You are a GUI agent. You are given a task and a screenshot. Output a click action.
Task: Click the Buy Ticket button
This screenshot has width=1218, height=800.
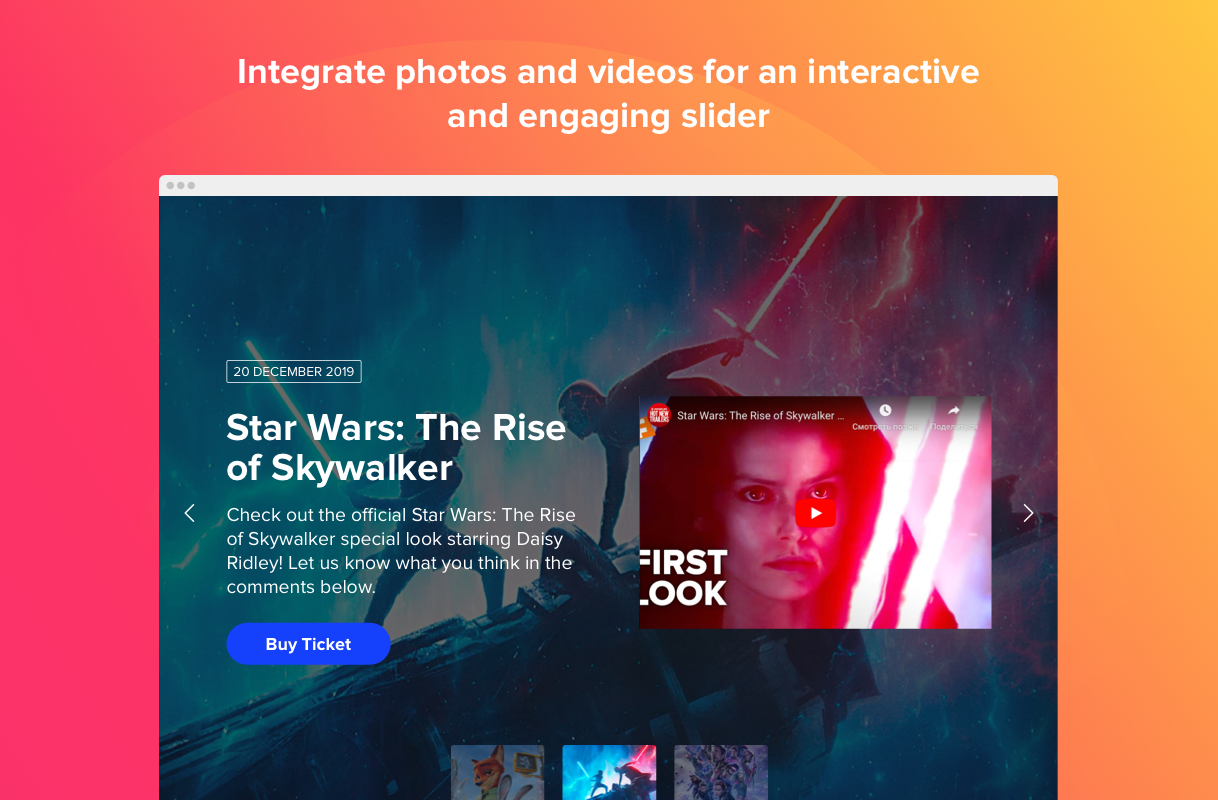(x=308, y=644)
